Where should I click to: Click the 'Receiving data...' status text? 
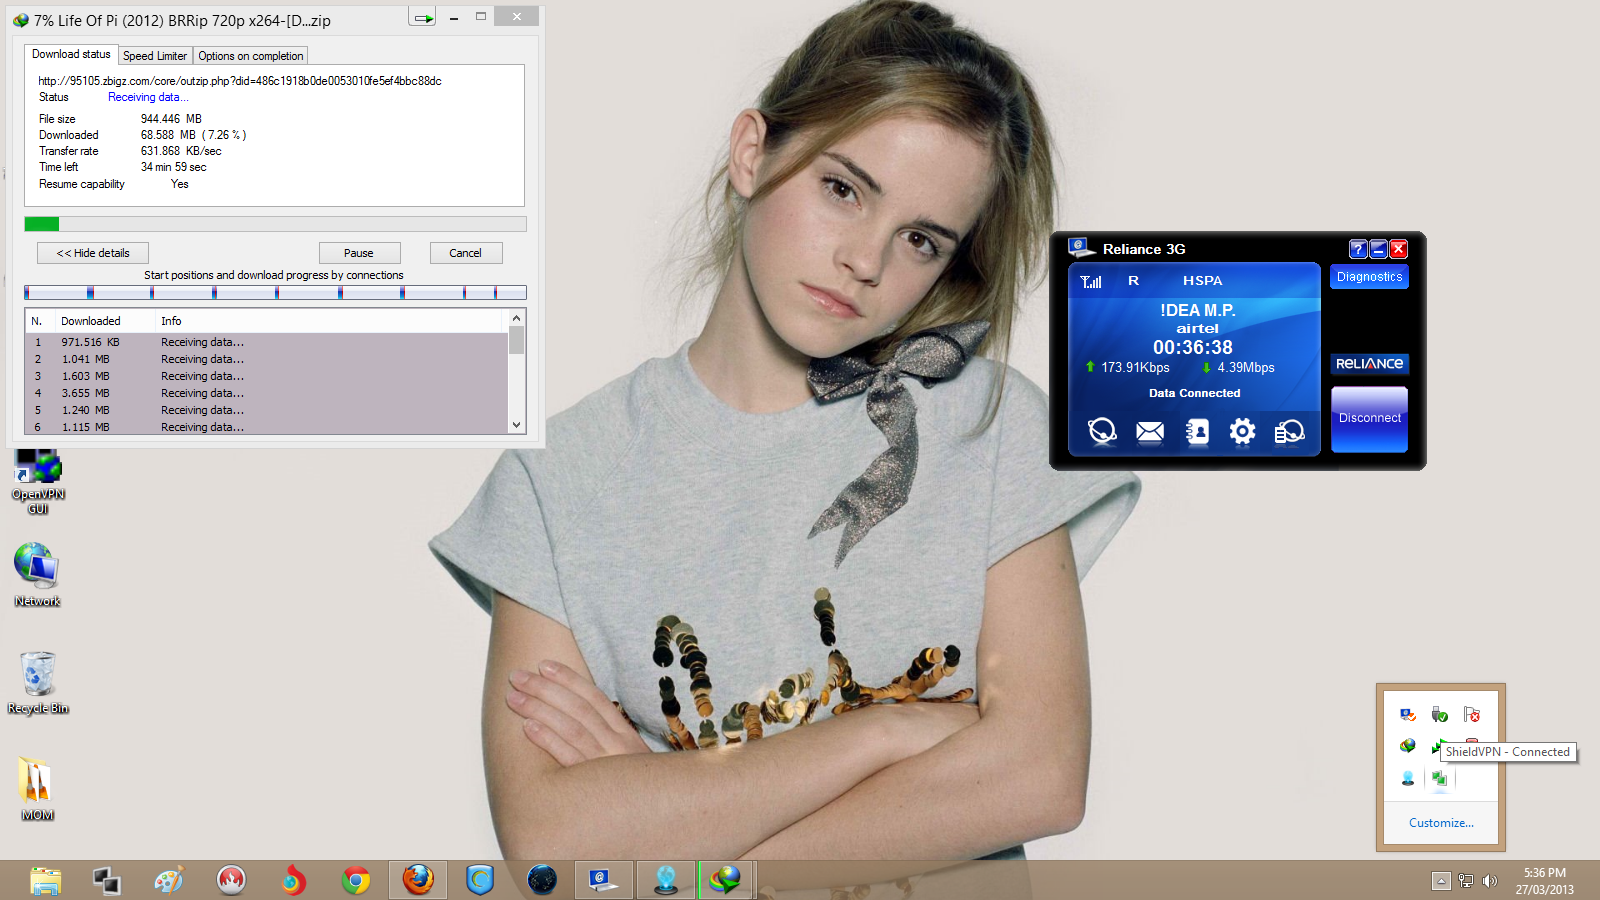[148, 97]
